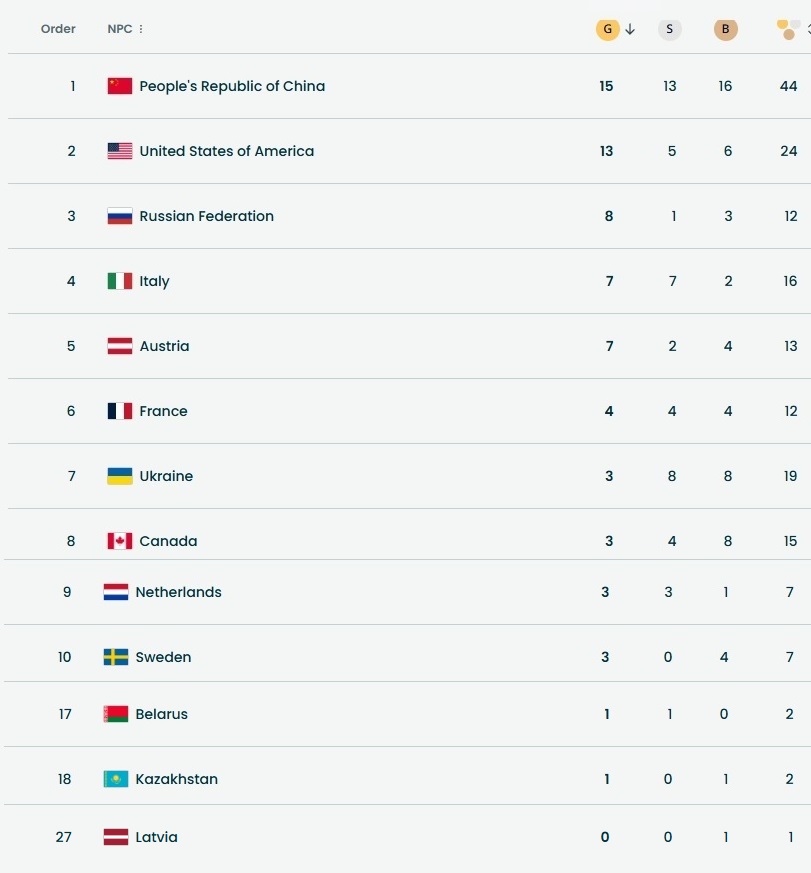Screen dimensions: 811x873
Task: Click the China flag icon
Action: click(x=120, y=86)
